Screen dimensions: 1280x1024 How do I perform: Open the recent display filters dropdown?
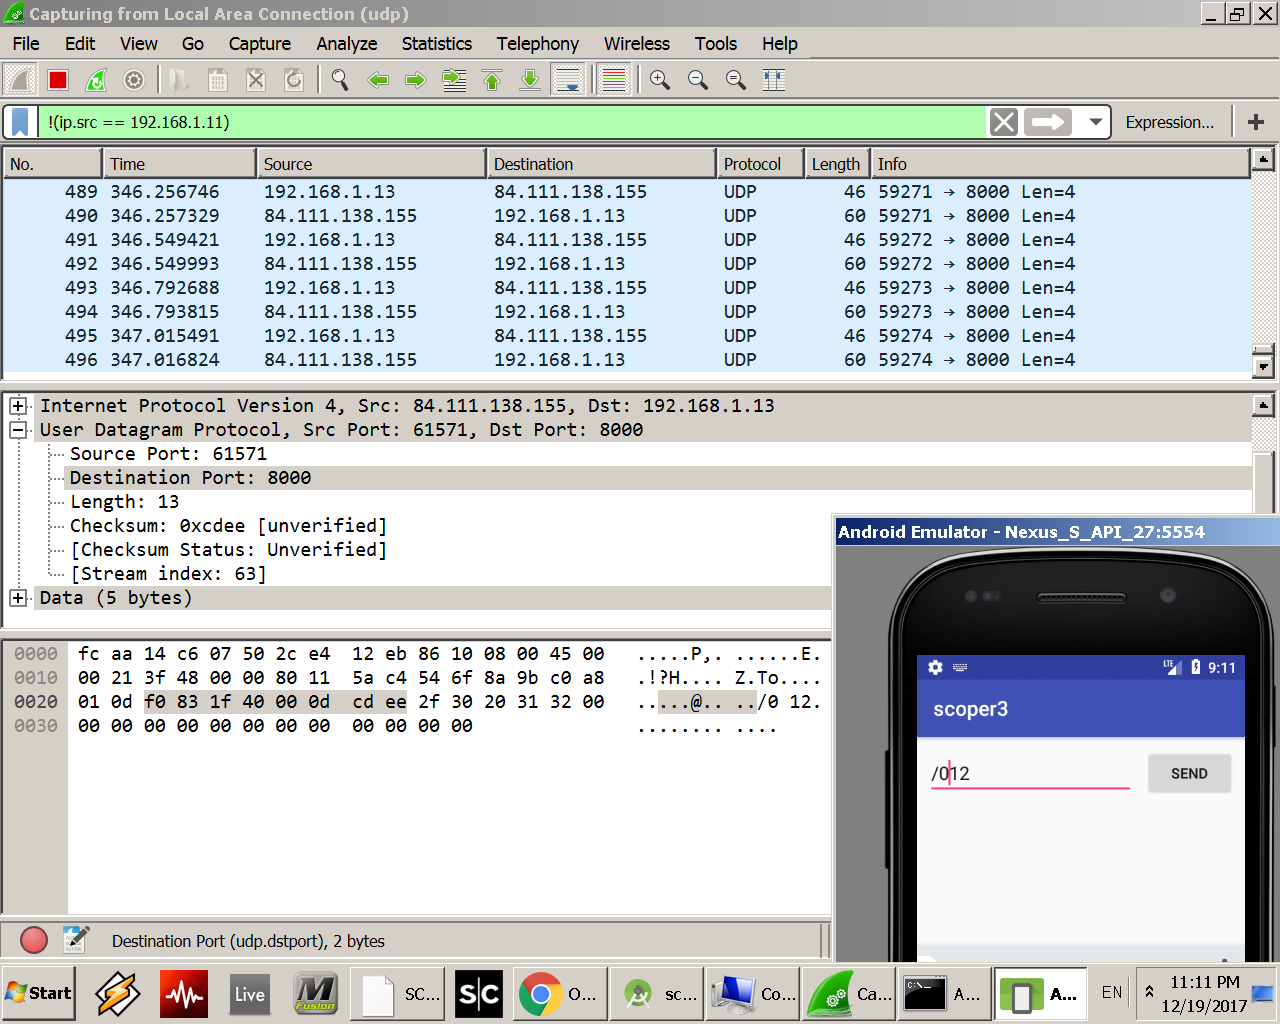[x=1096, y=122]
